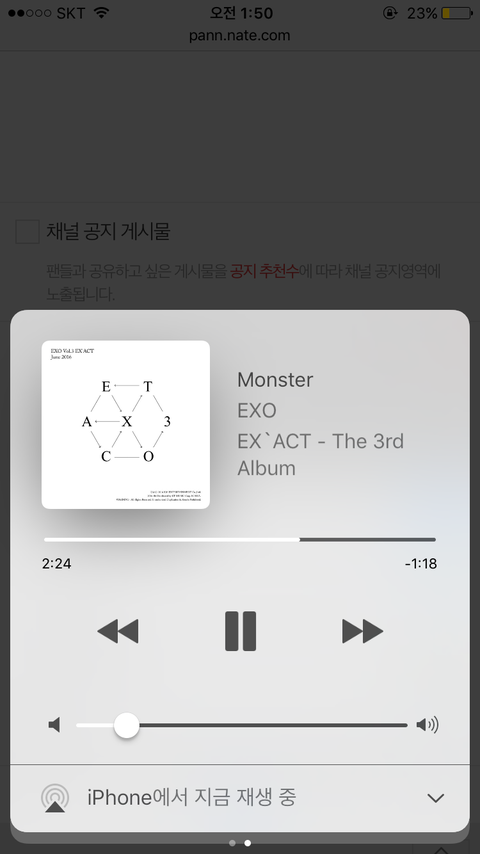480x854 pixels.
Task: Tap the low volume speaker icon
Action: click(54, 725)
